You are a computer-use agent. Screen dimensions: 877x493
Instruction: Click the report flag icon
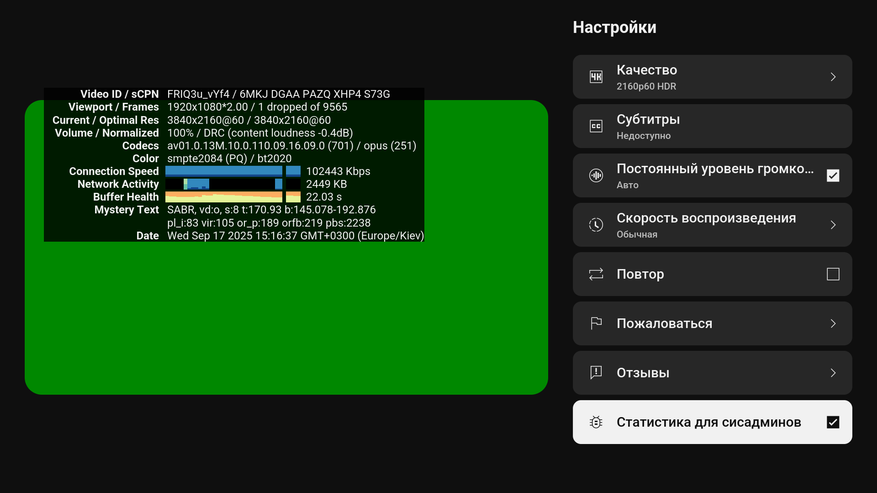click(x=596, y=323)
